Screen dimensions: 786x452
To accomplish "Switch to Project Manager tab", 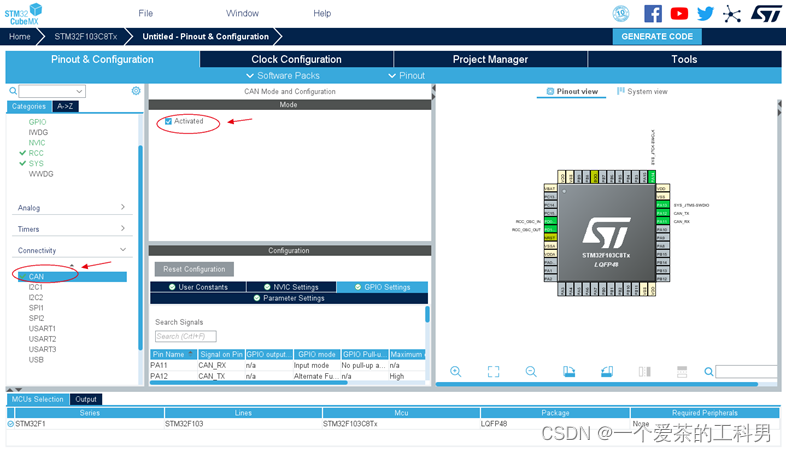I will click(490, 59).
